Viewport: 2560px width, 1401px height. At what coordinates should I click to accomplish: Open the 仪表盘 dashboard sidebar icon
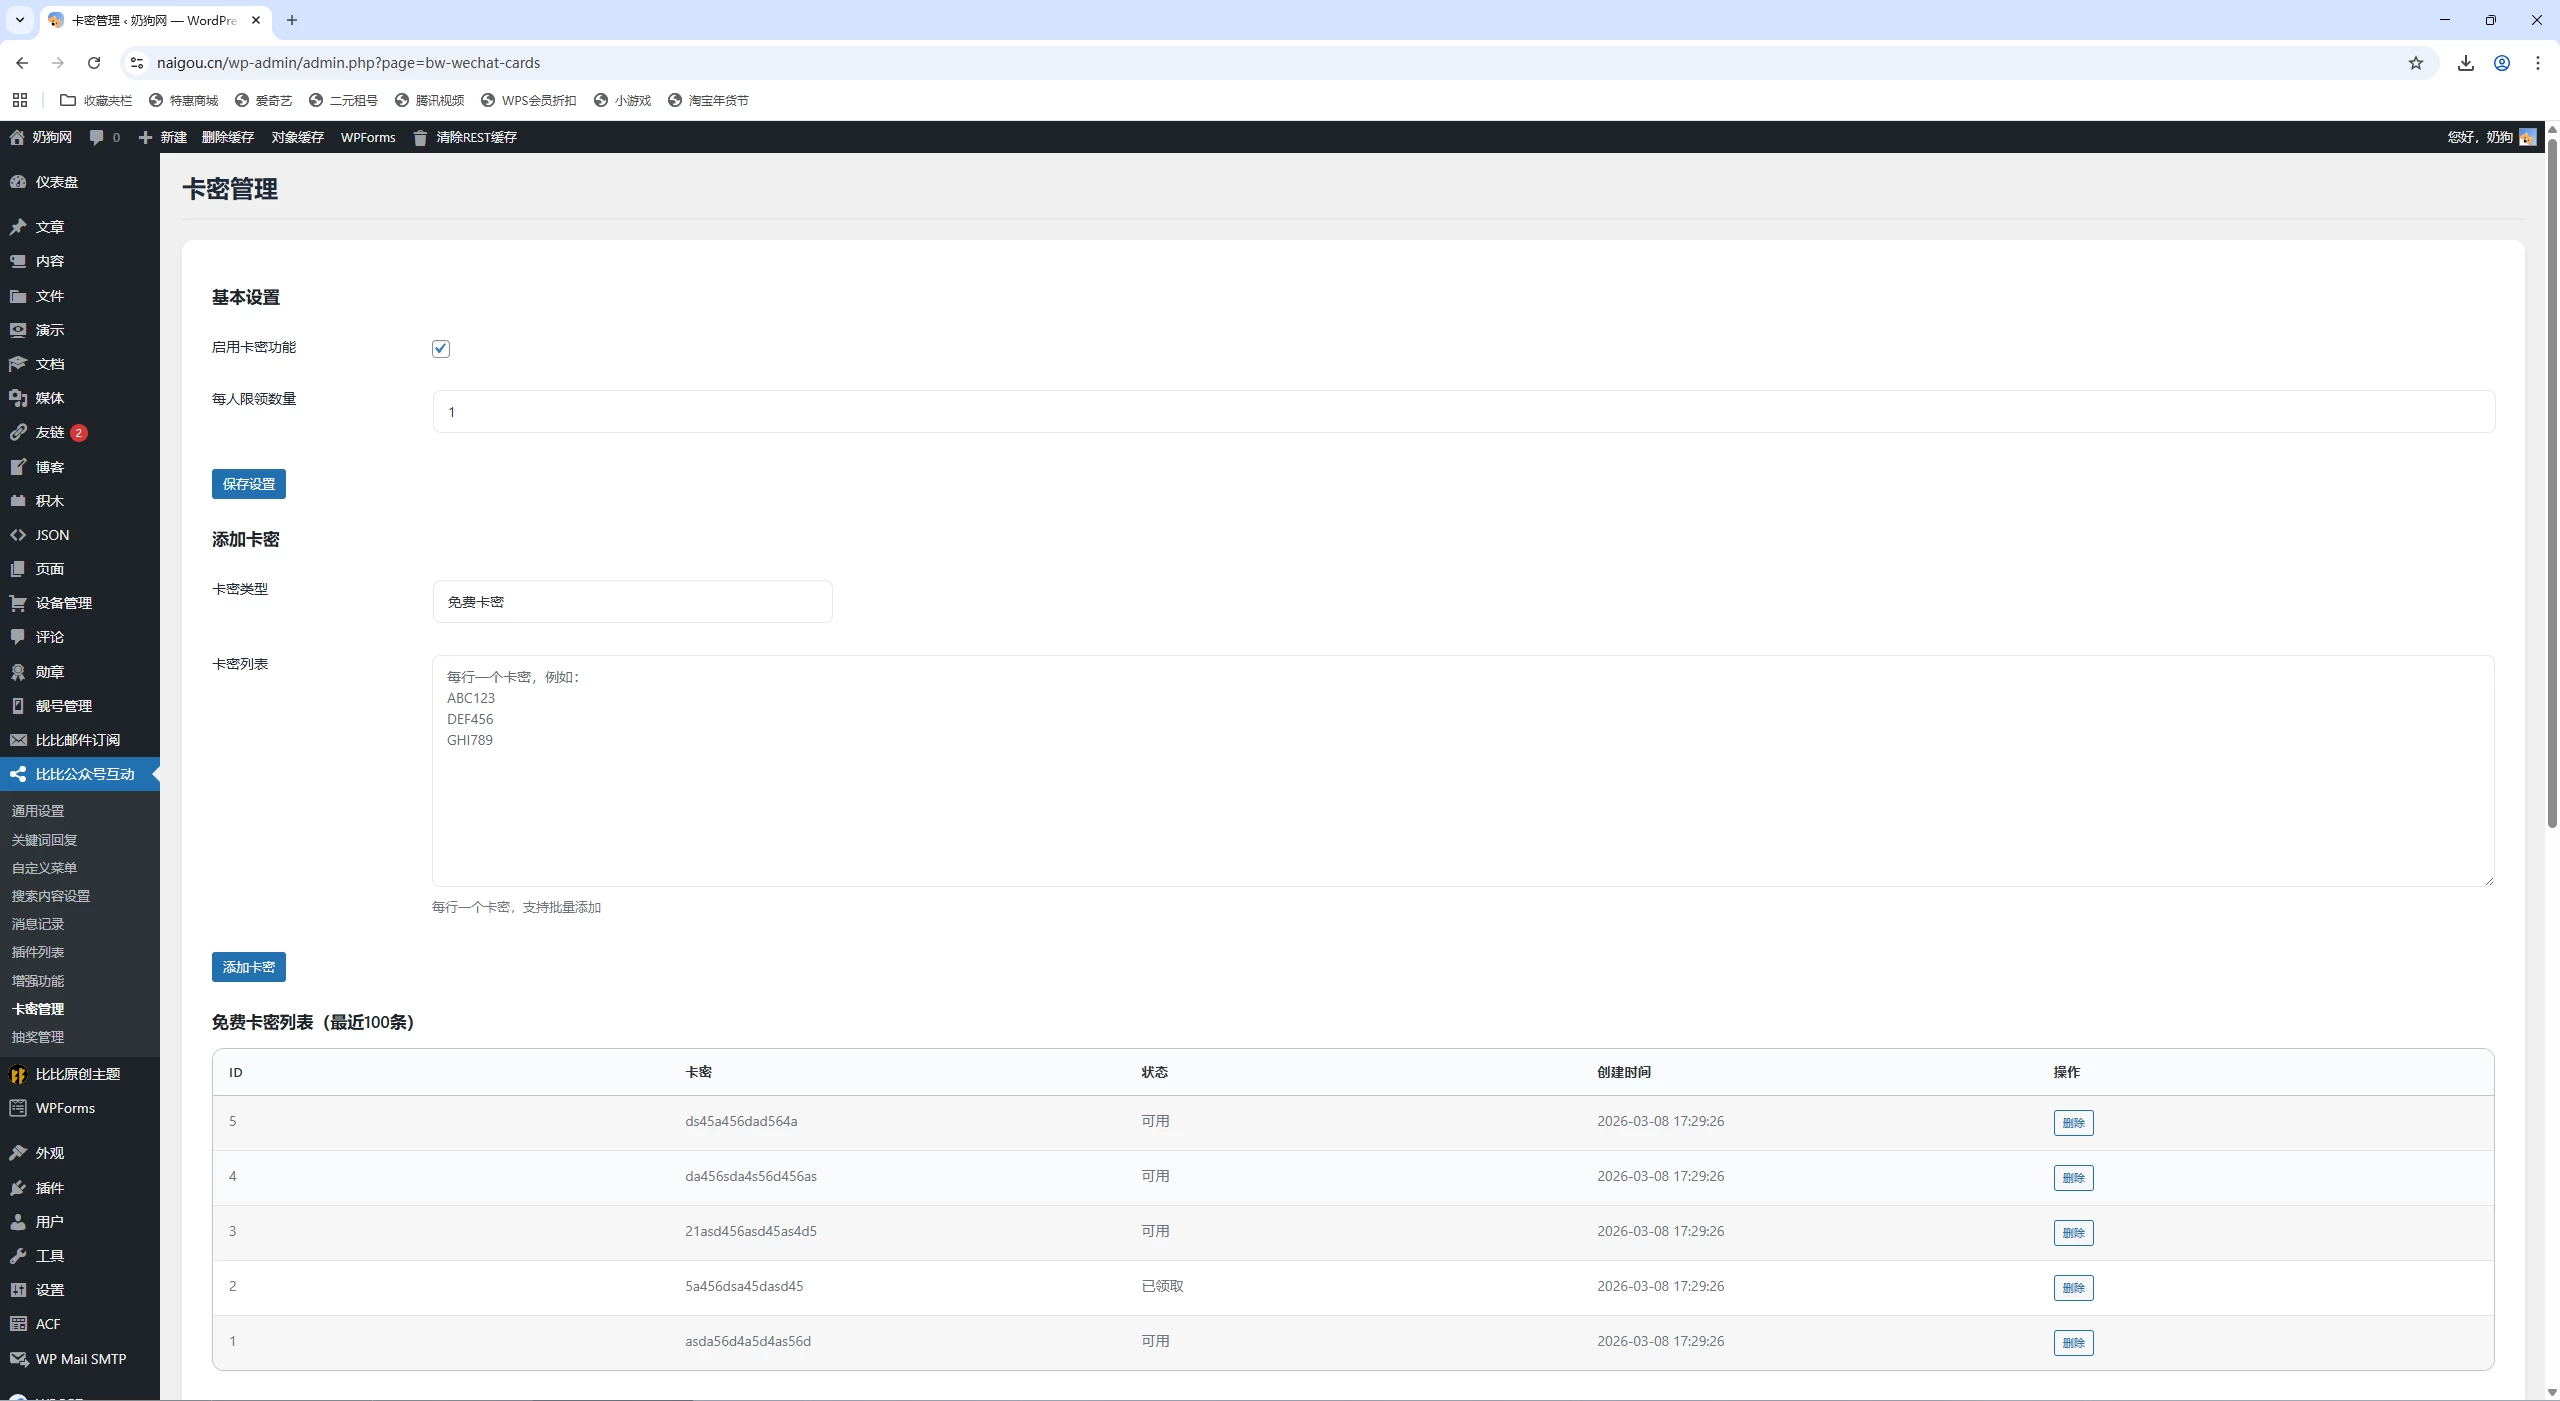pyautogui.click(x=18, y=182)
